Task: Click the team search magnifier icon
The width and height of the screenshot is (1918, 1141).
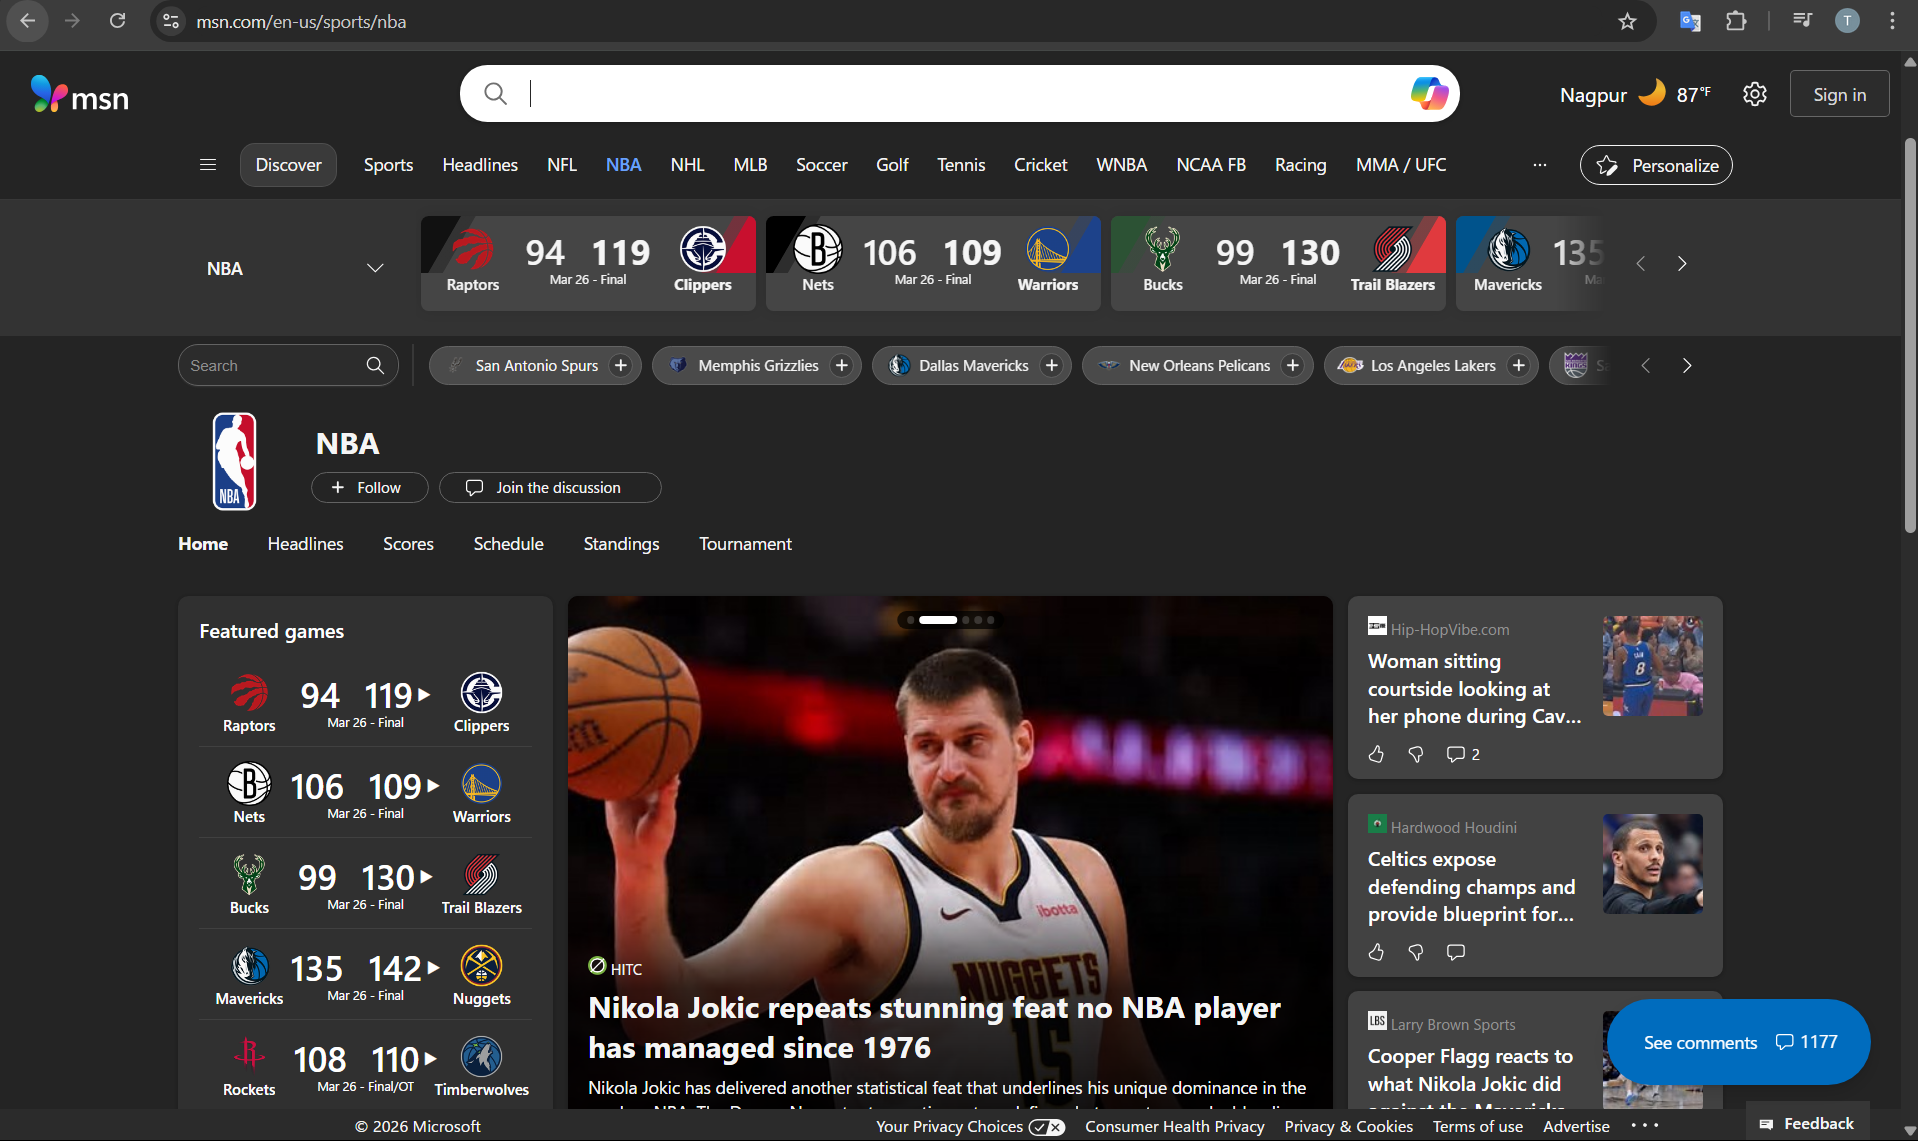Action: pos(375,366)
